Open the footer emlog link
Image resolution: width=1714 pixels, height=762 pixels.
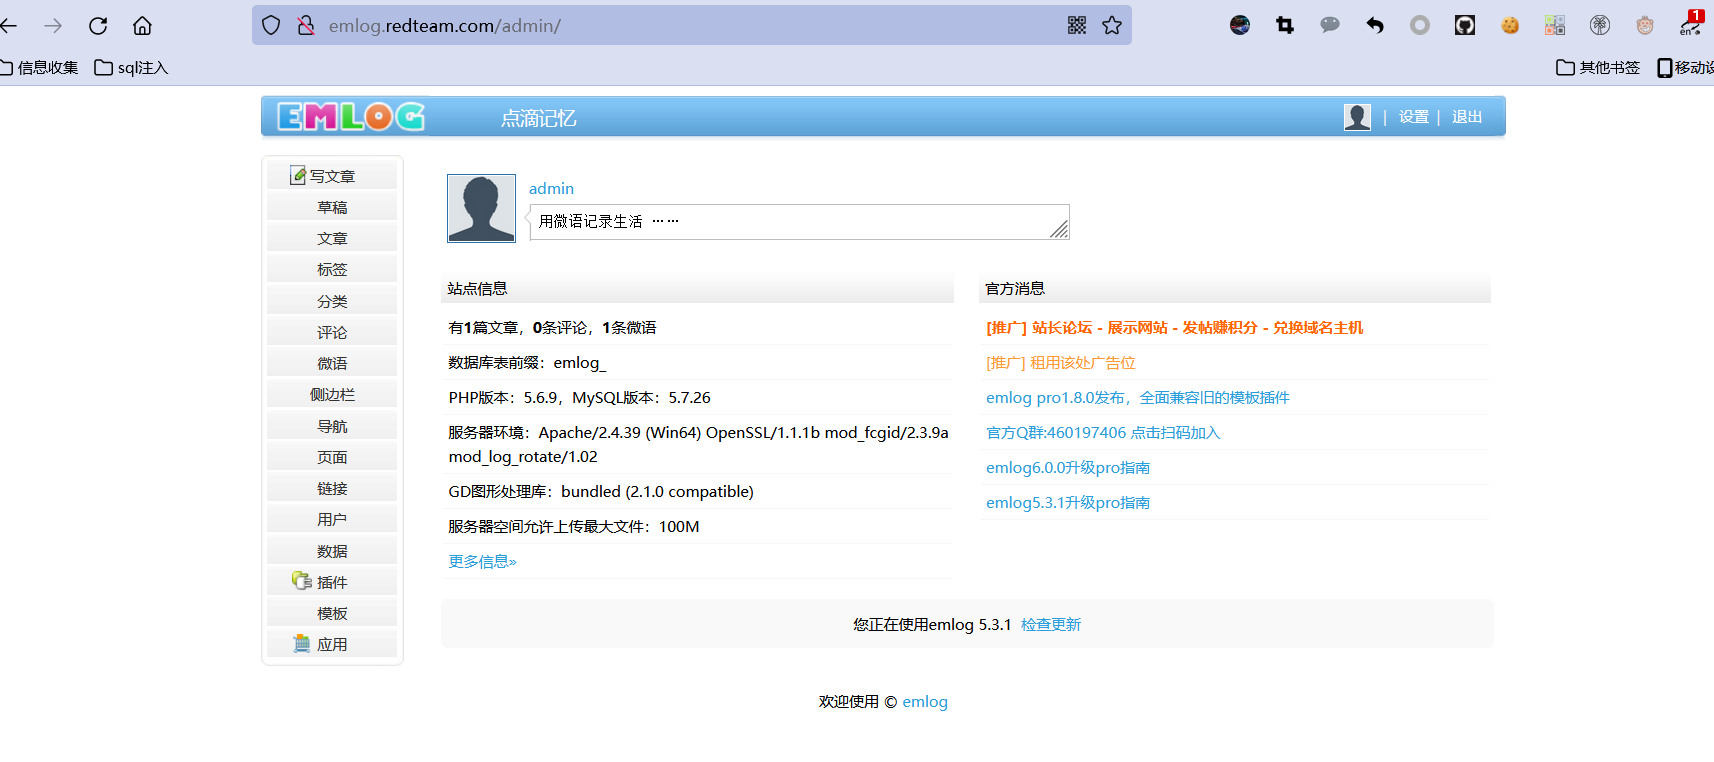click(925, 701)
